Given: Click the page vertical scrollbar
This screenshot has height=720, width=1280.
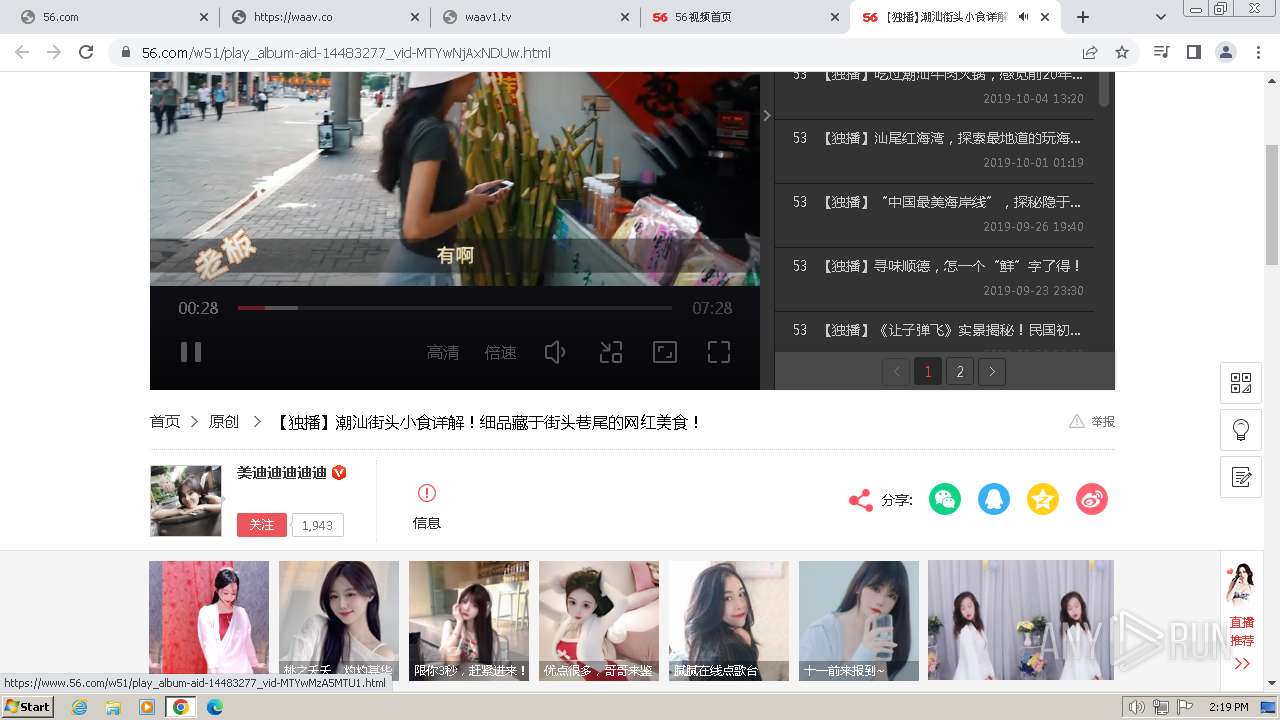Looking at the screenshot, I should click(x=1272, y=205).
